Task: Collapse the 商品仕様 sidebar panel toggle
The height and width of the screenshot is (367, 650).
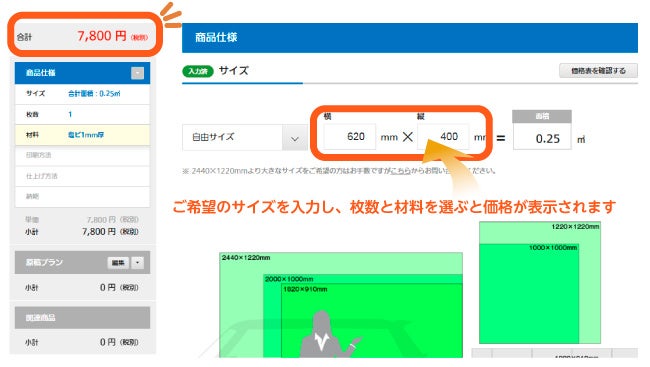Action: click(x=137, y=73)
